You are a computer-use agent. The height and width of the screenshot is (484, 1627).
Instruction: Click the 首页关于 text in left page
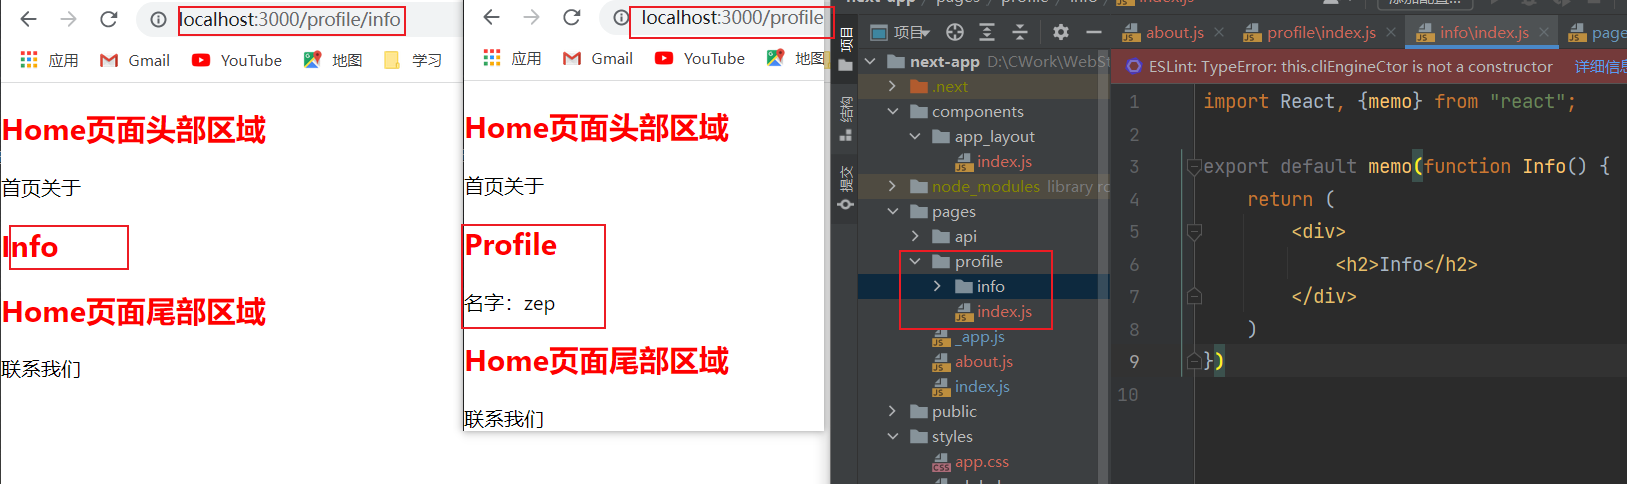[x=41, y=188]
